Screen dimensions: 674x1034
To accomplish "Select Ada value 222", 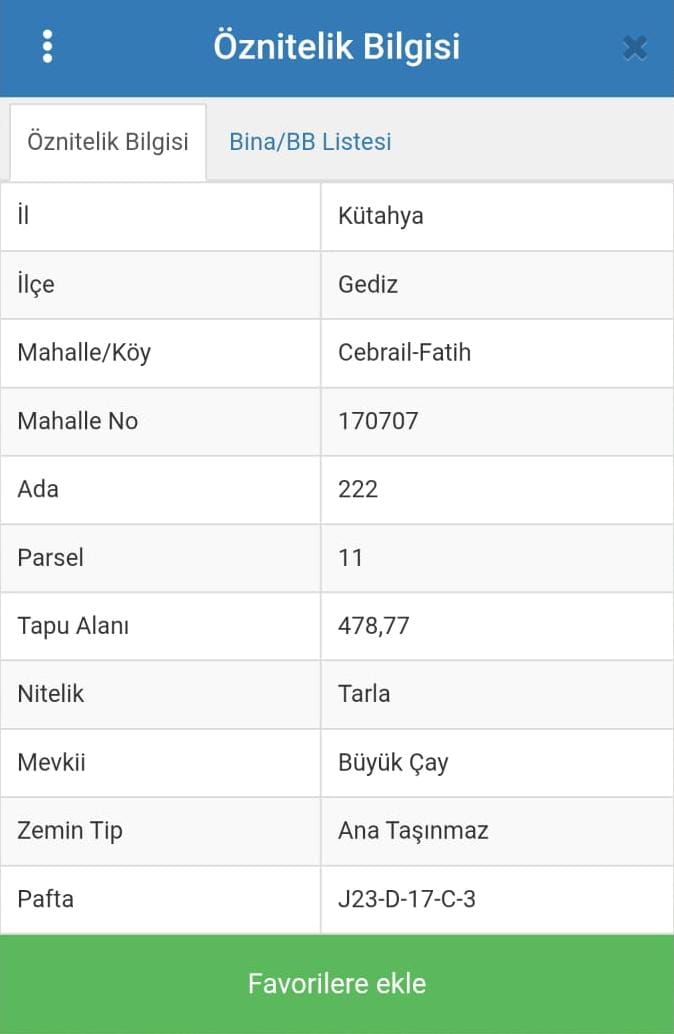I will pos(358,489).
